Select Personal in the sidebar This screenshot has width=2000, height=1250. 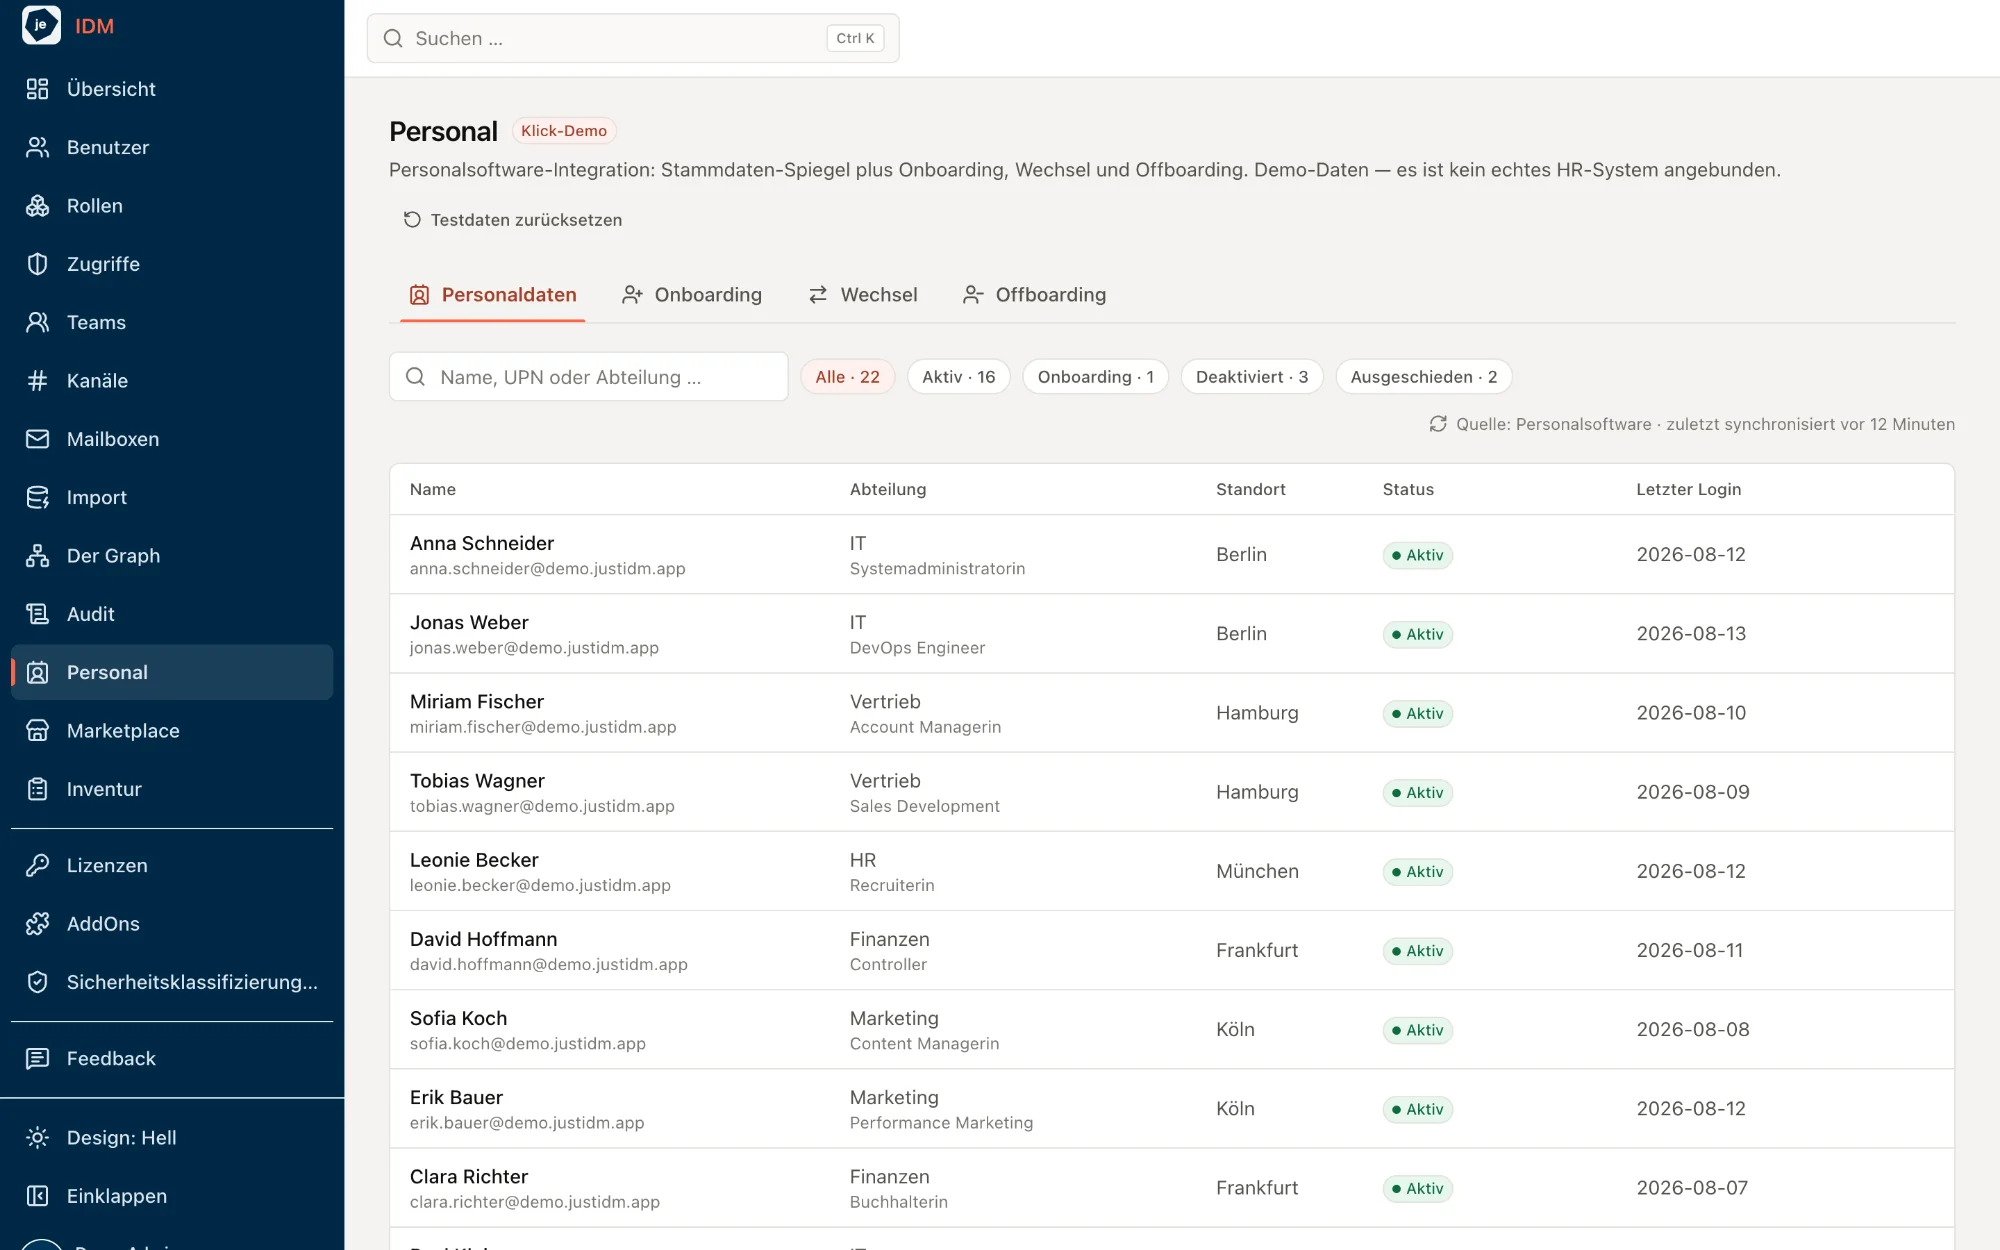point(172,673)
